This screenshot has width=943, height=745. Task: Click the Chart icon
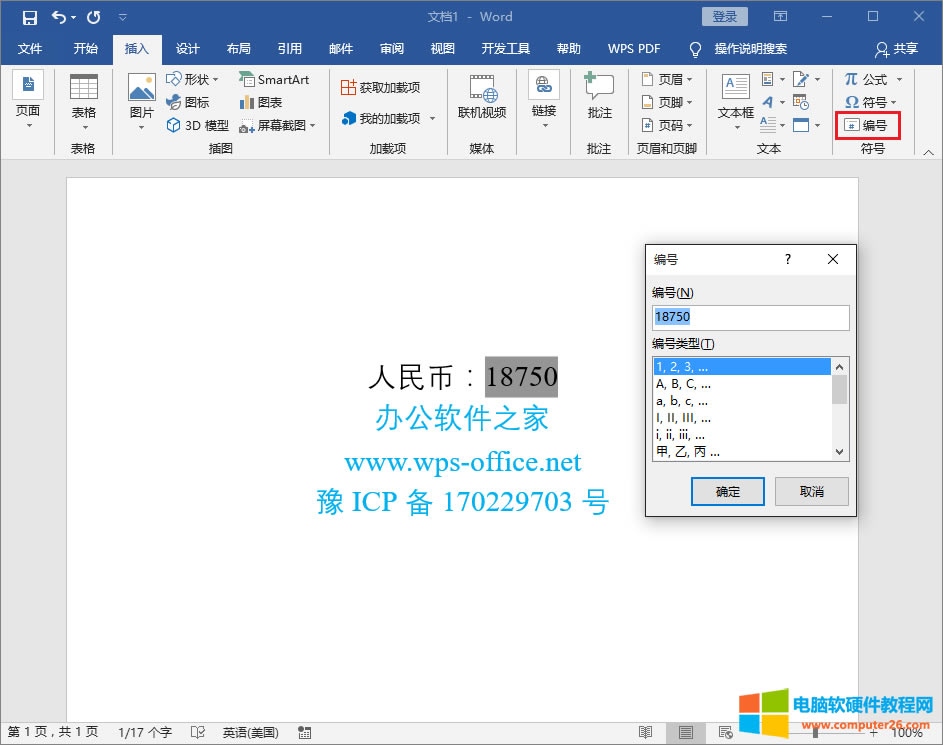click(261, 103)
